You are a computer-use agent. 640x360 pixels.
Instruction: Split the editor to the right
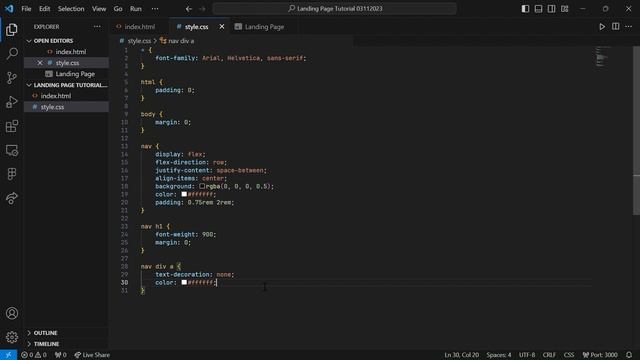[616, 27]
